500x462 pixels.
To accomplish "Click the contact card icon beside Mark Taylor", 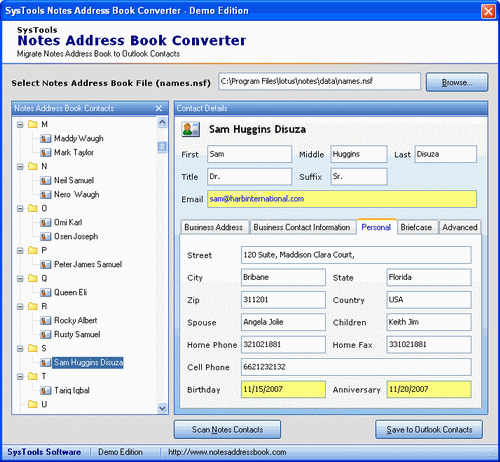I will point(45,152).
